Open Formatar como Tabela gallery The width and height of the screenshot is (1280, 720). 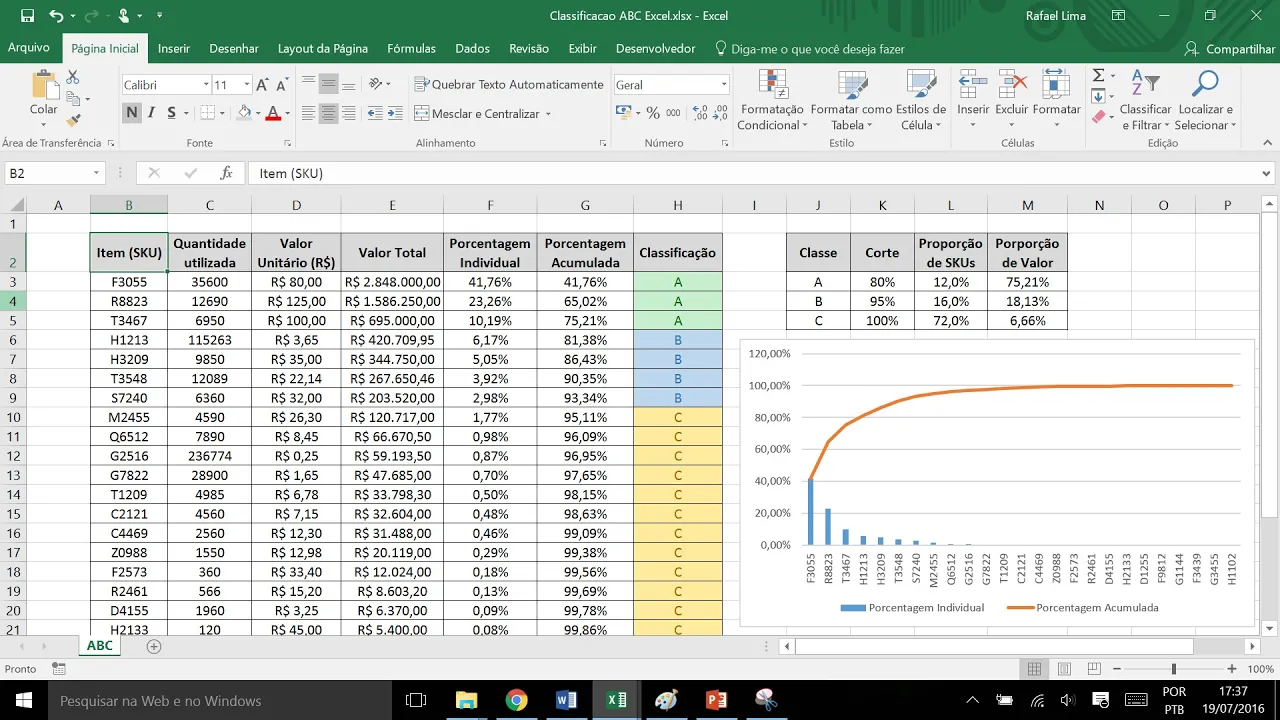[x=851, y=100]
